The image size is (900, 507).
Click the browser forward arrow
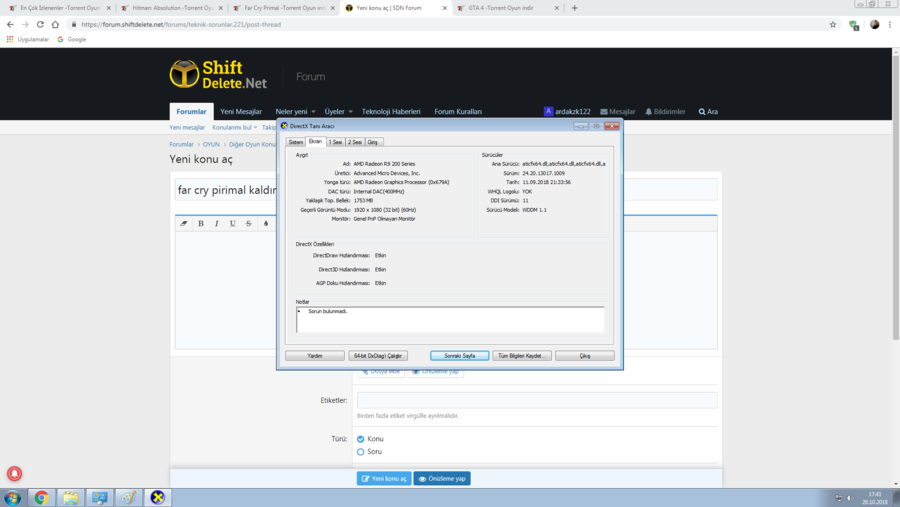(25, 25)
